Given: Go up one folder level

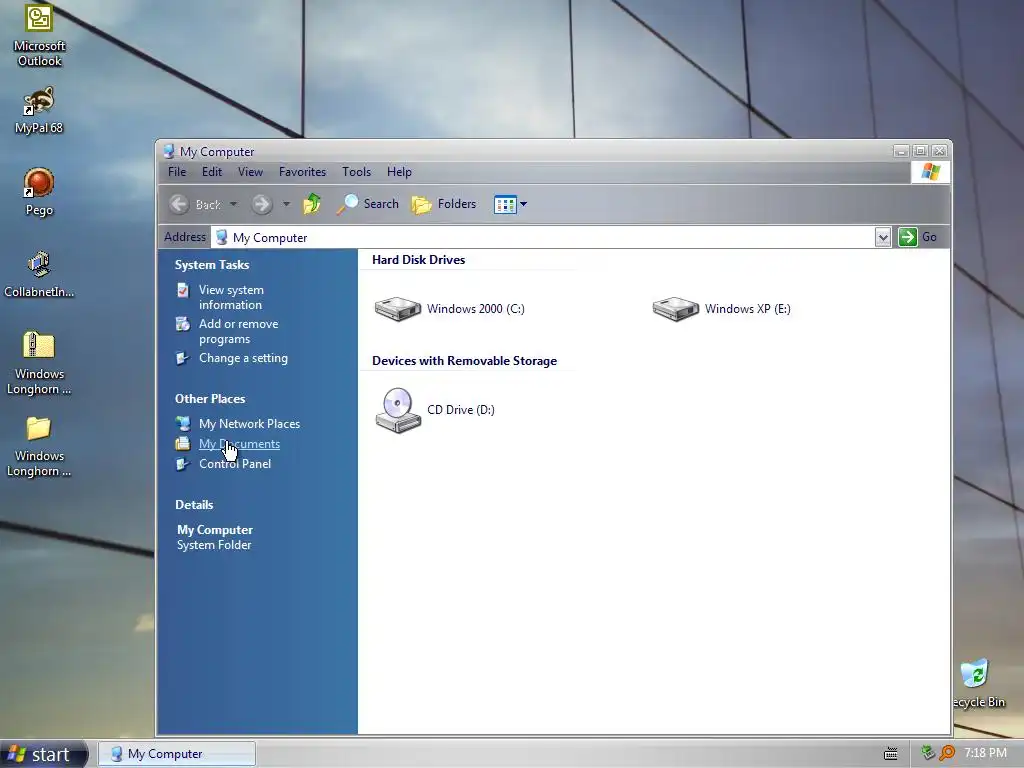Looking at the screenshot, I should (x=312, y=204).
